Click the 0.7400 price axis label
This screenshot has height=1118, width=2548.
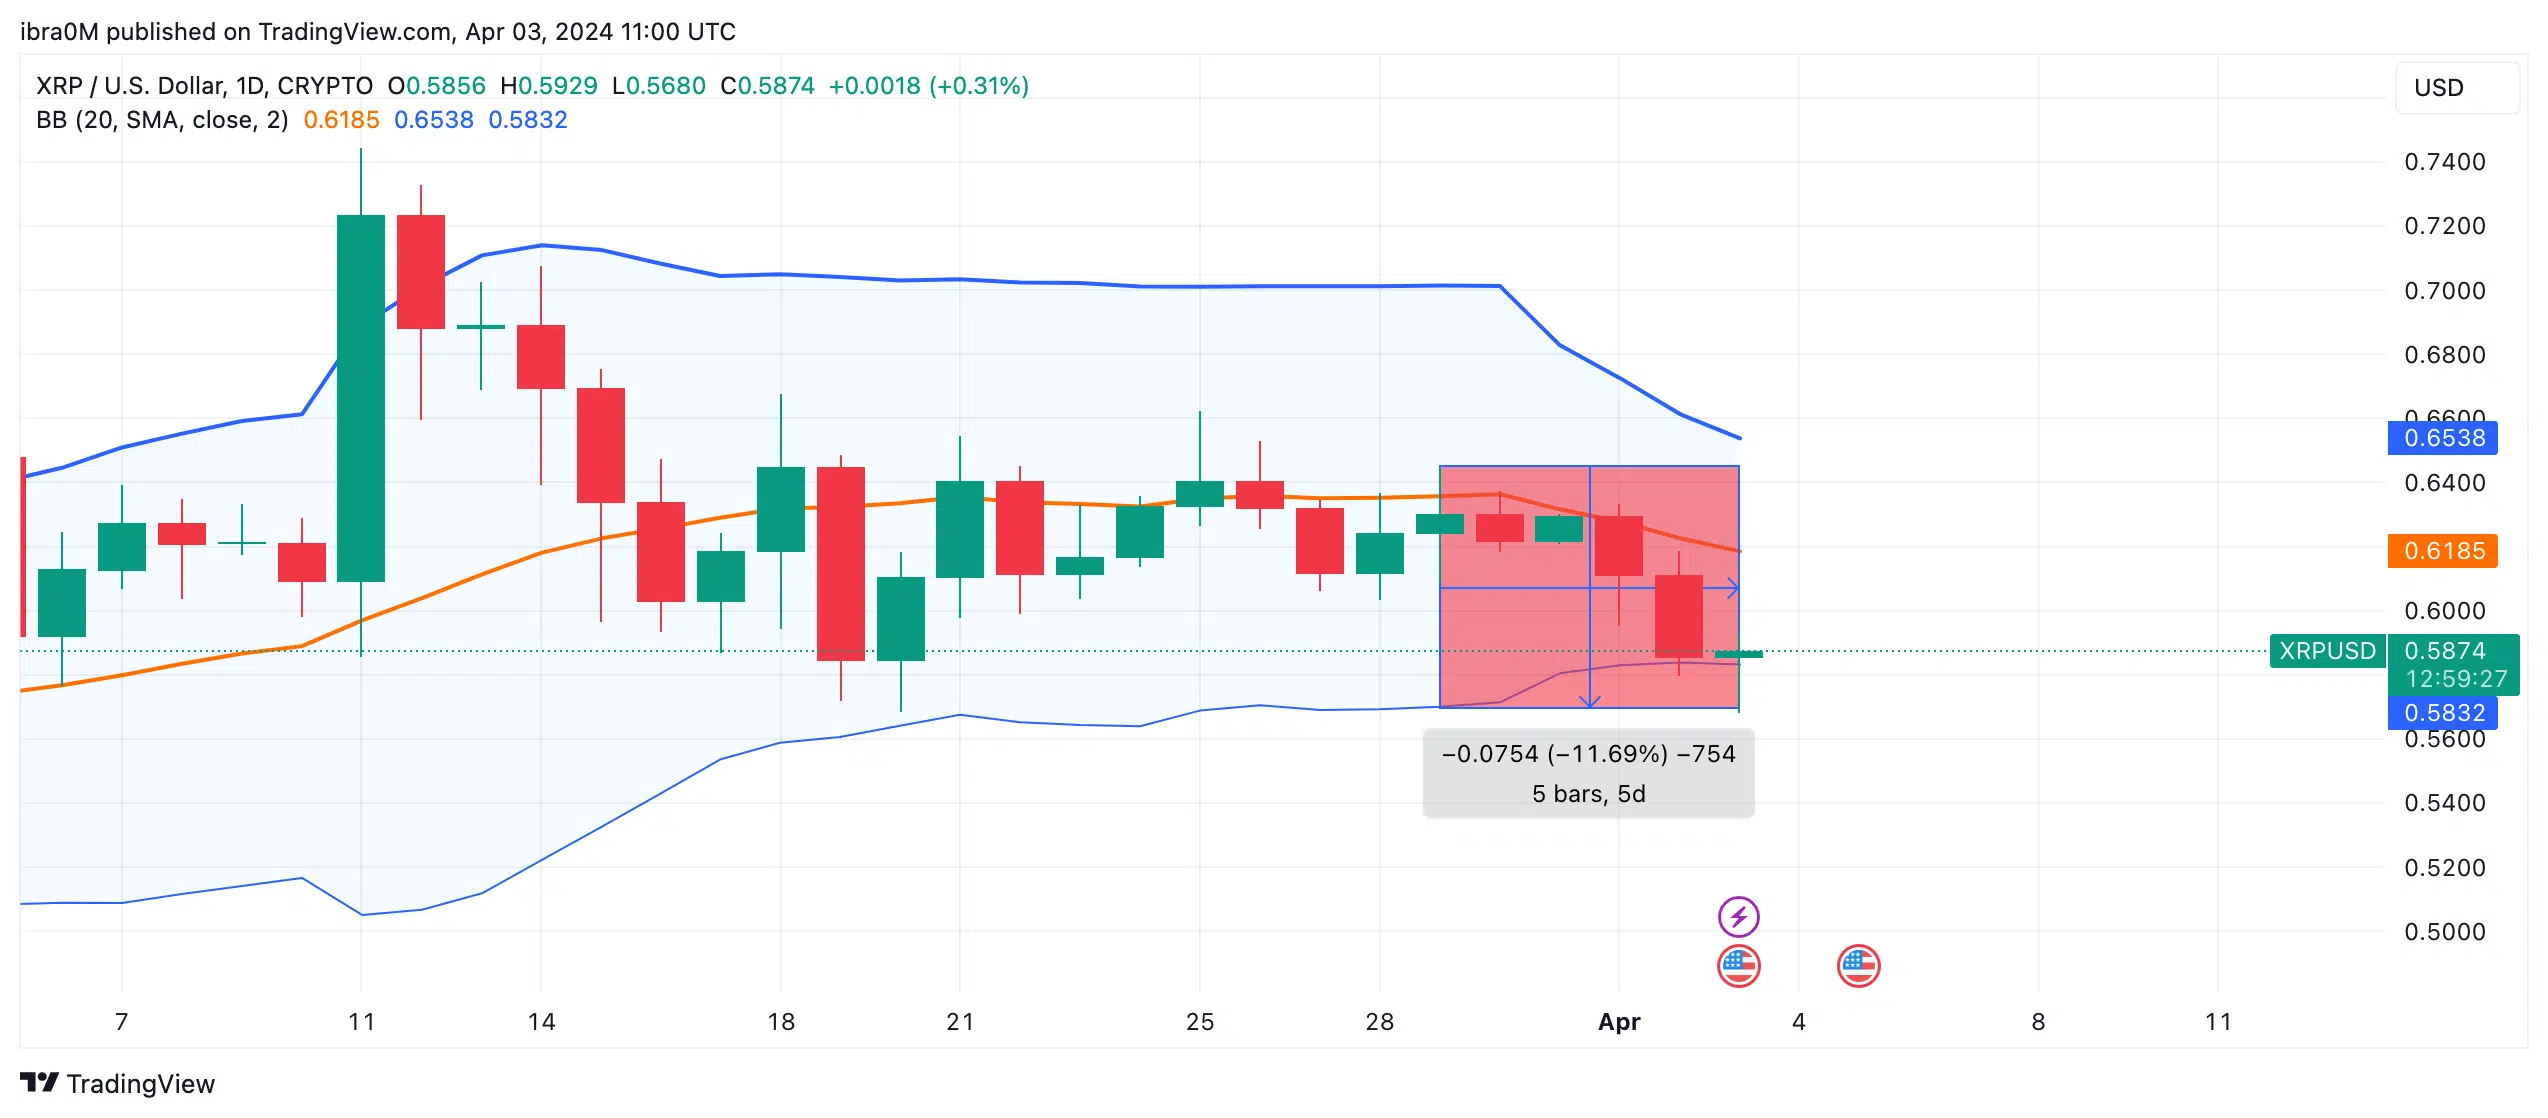pyautogui.click(x=2445, y=162)
